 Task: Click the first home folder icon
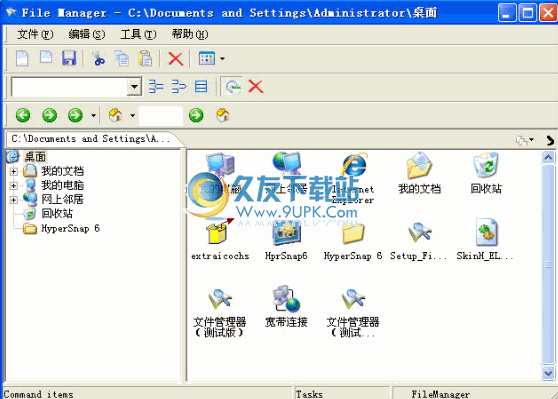[115, 115]
